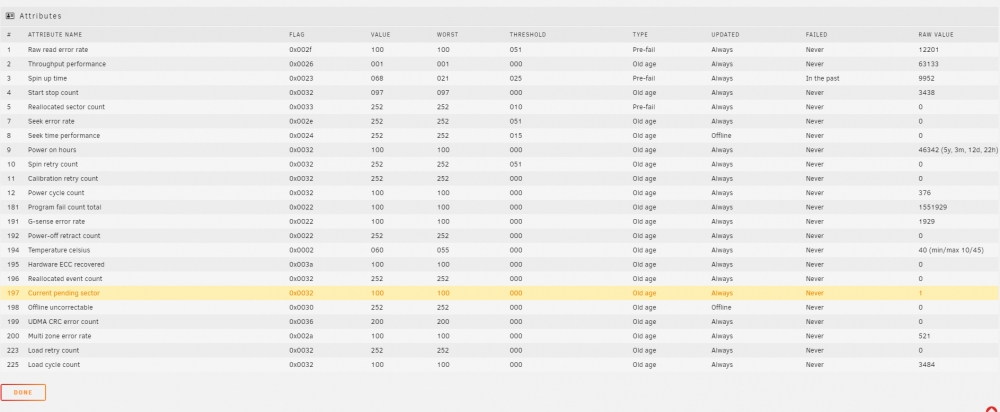The height and width of the screenshot is (412, 1000).
Task: Select the Raw read error rate row
Action: tap(500, 50)
